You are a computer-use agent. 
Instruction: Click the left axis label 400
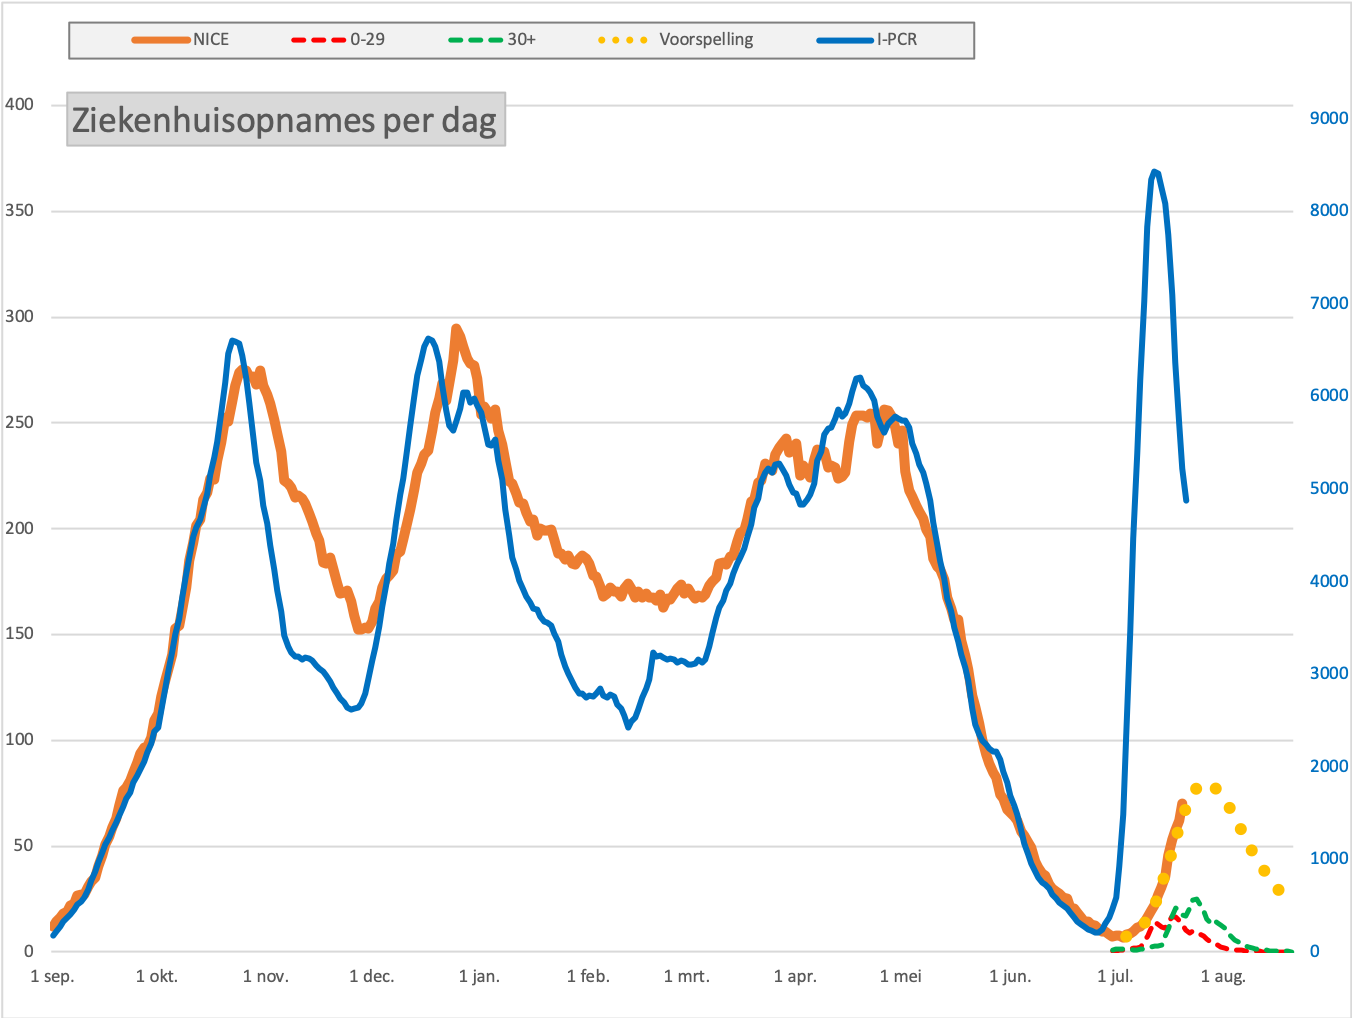pyautogui.click(x=19, y=104)
